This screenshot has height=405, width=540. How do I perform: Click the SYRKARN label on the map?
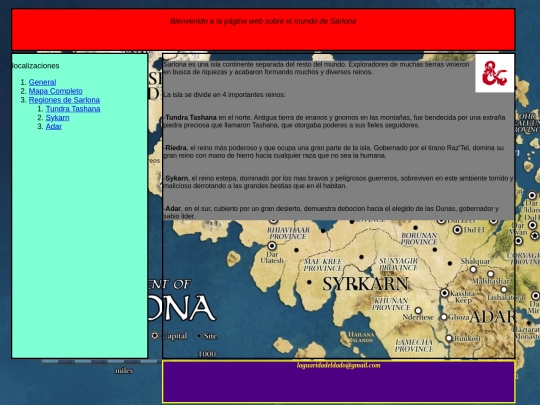coord(365,284)
